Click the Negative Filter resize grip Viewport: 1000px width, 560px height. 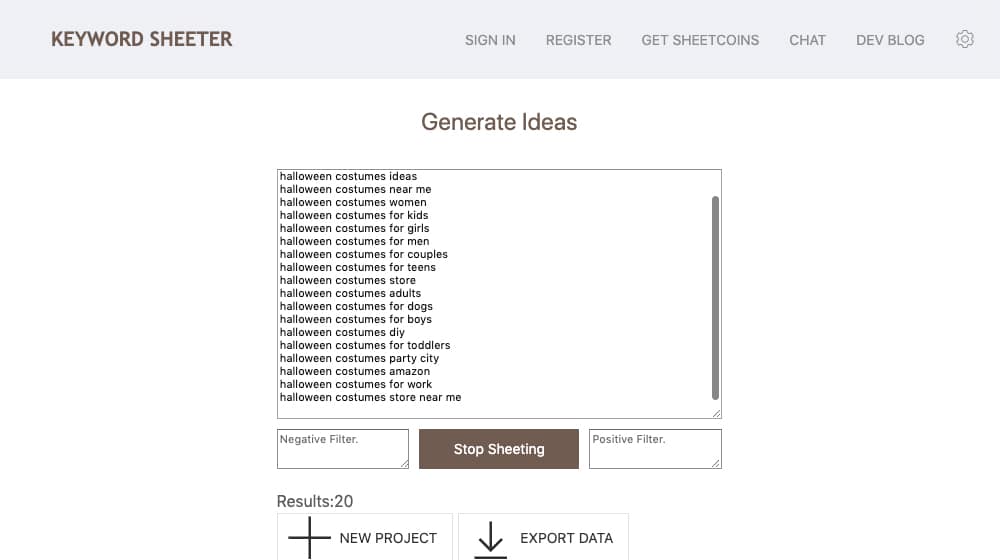[404, 464]
